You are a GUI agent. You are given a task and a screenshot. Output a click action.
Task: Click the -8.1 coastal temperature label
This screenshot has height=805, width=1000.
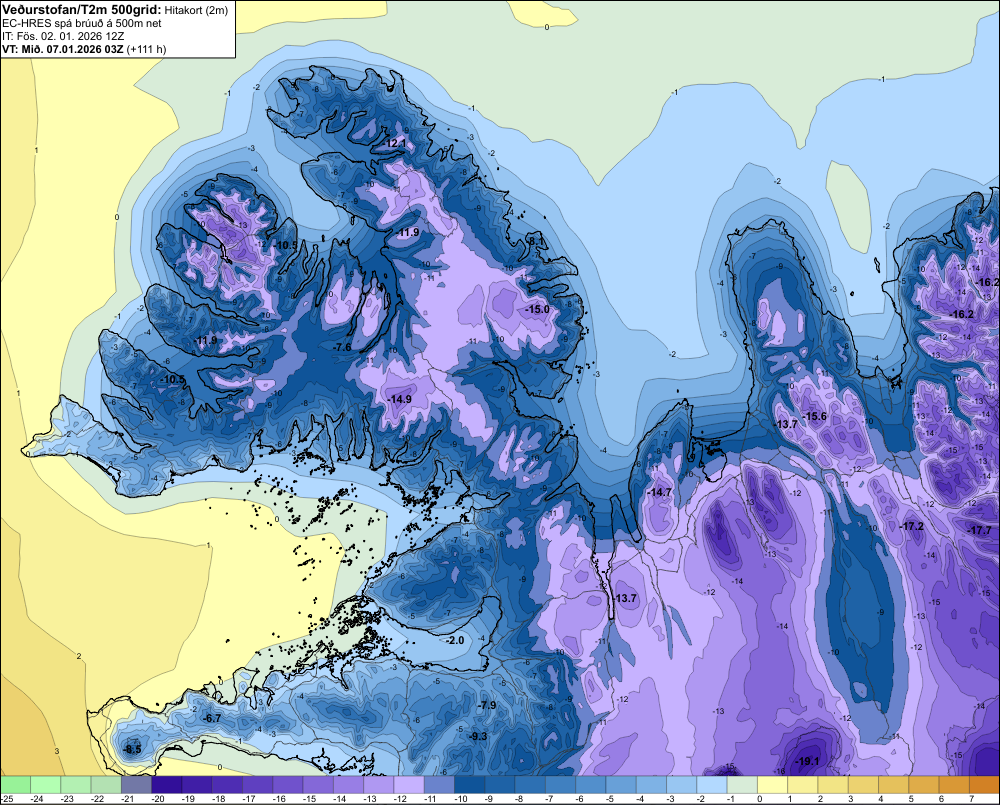(534, 241)
